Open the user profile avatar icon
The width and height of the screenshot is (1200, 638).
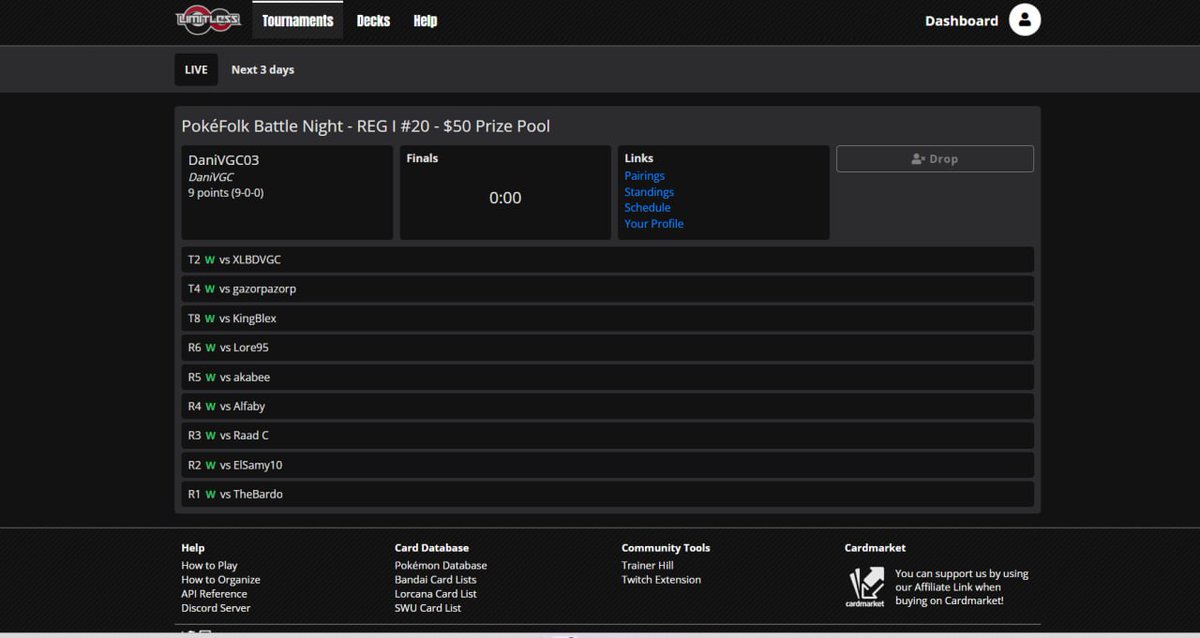click(1025, 20)
